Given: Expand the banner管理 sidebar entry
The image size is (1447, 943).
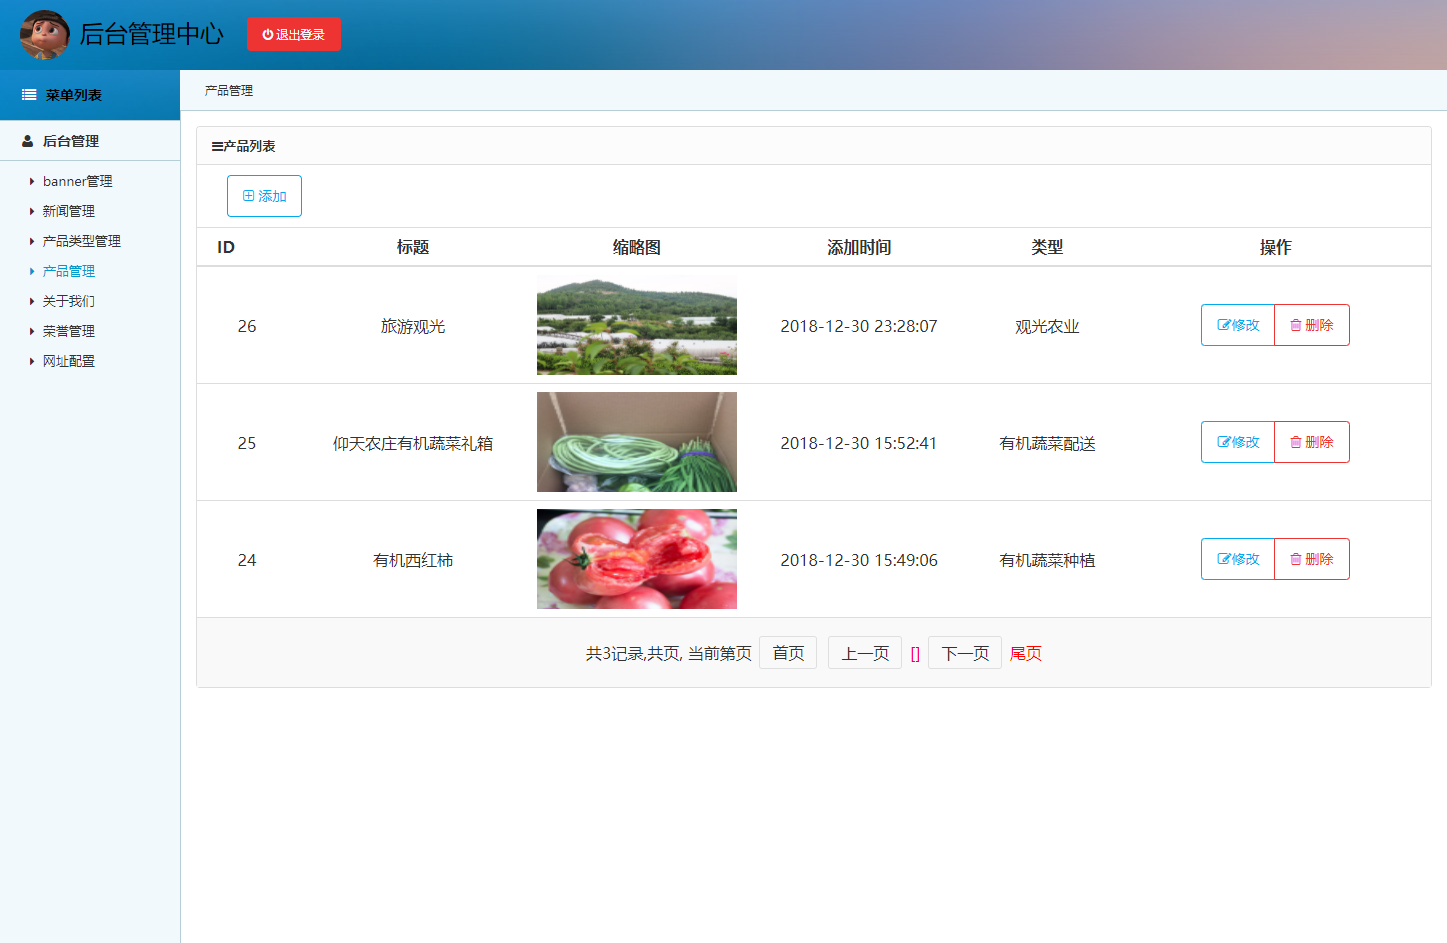Looking at the screenshot, I should (x=76, y=181).
